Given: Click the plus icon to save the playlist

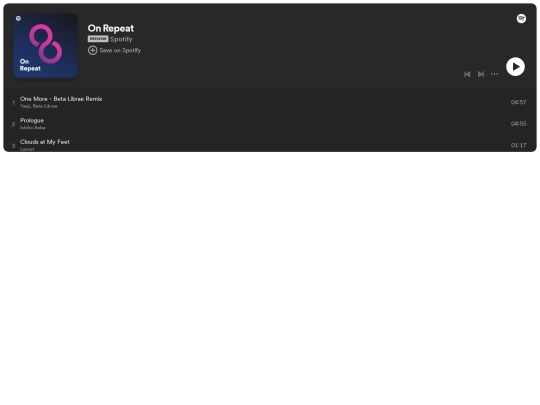Looking at the screenshot, I should coord(92,50).
